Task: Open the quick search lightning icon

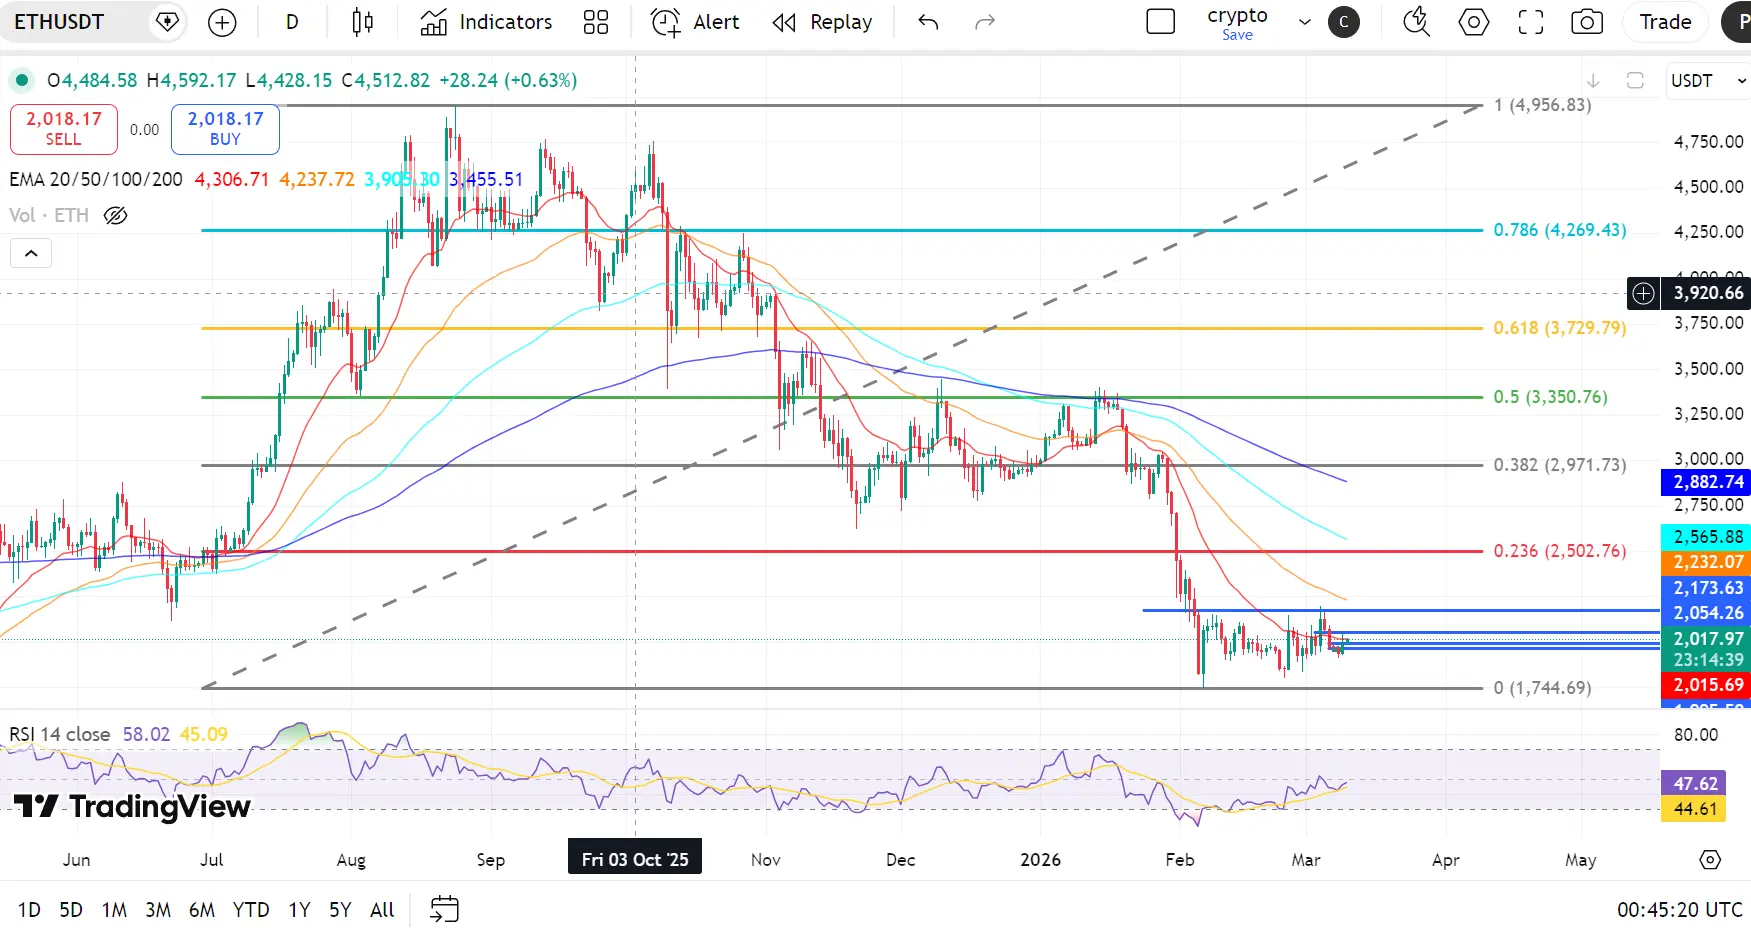Action: coord(1416,22)
